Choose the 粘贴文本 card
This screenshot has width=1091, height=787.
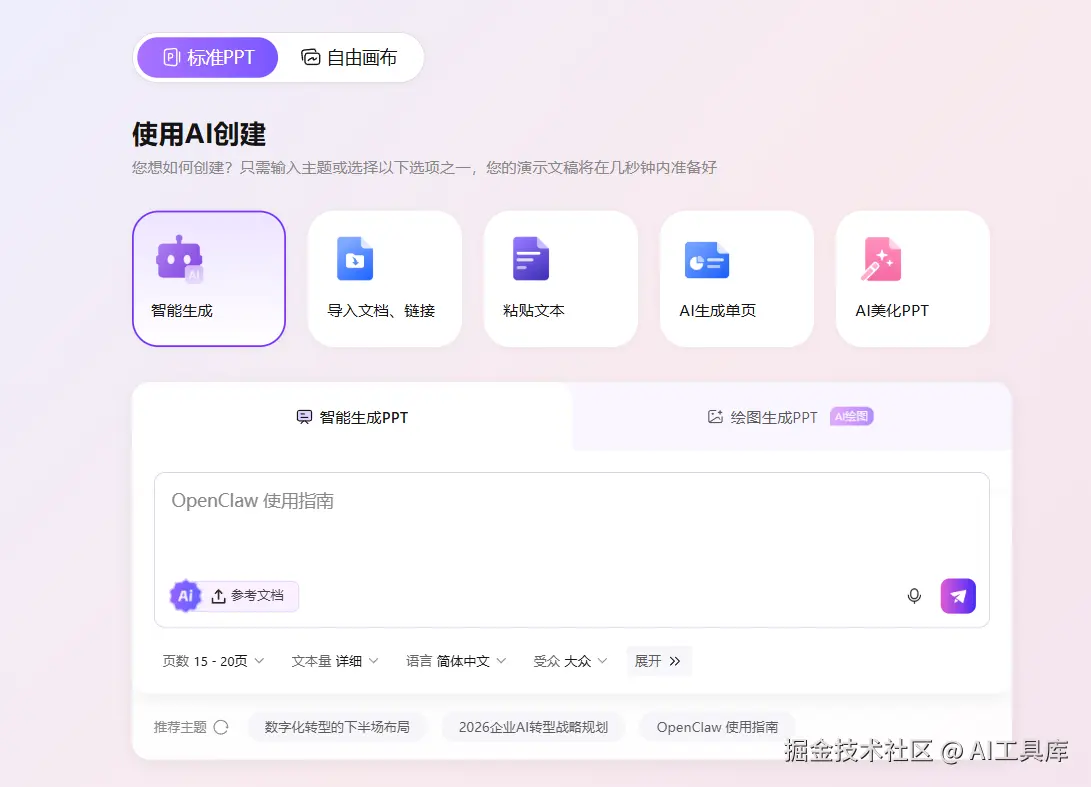[561, 278]
